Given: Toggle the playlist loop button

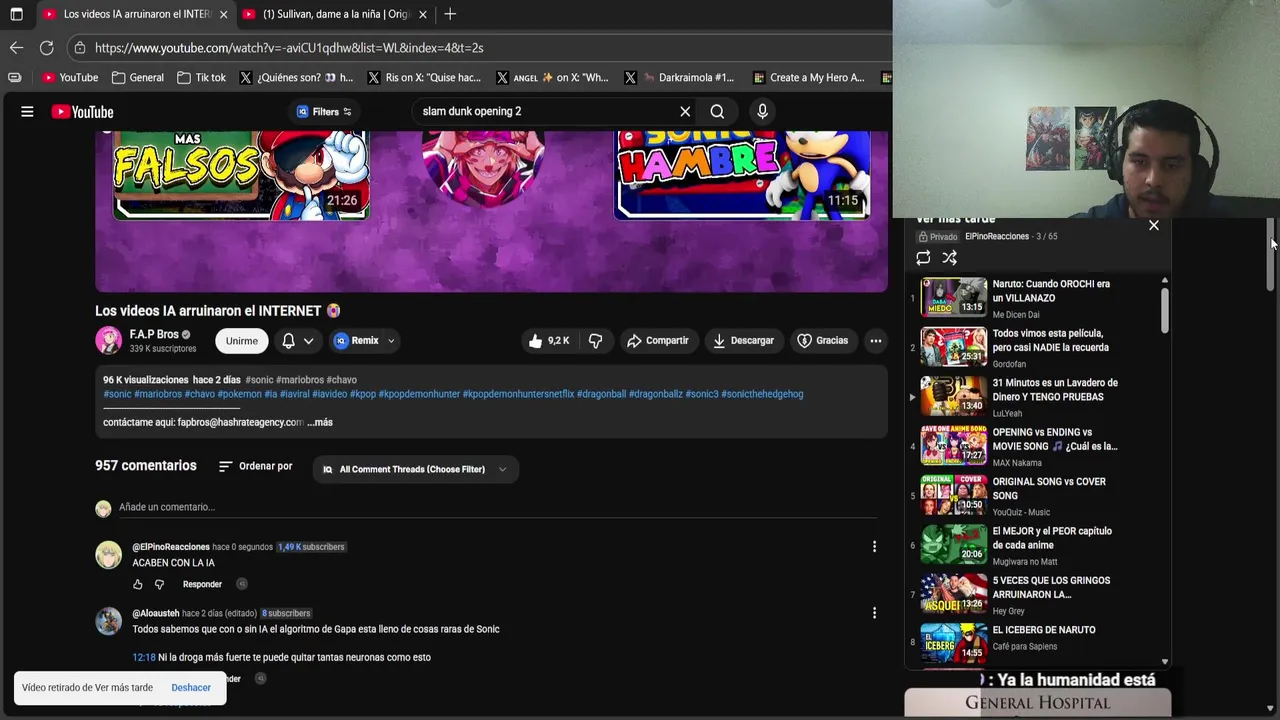Looking at the screenshot, I should [x=923, y=258].
